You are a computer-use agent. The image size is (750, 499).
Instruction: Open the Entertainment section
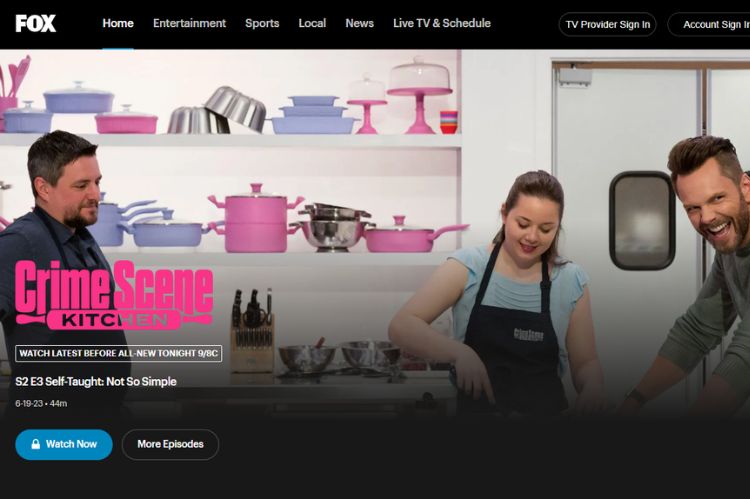189,23
